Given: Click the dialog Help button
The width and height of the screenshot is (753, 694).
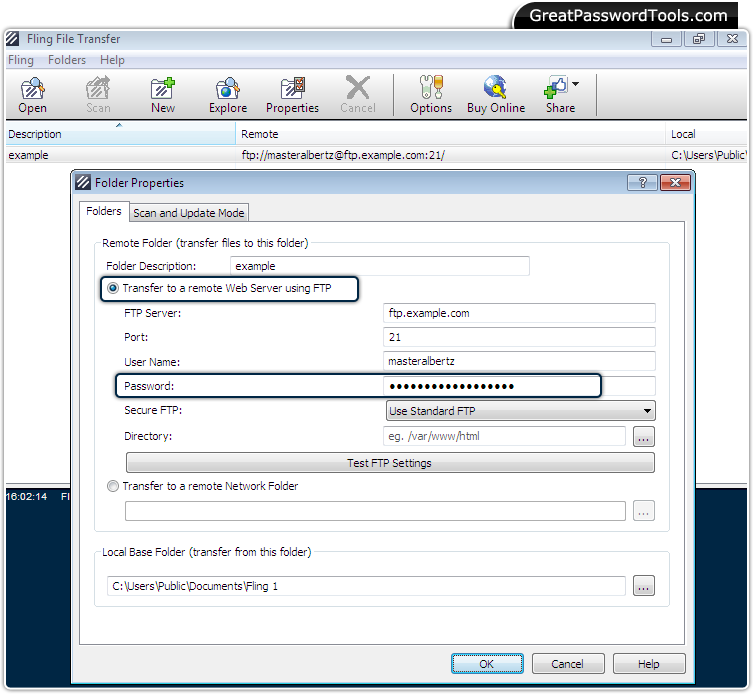Looking at the screenshot, I should pyautogui.click(x=649, y=664).
